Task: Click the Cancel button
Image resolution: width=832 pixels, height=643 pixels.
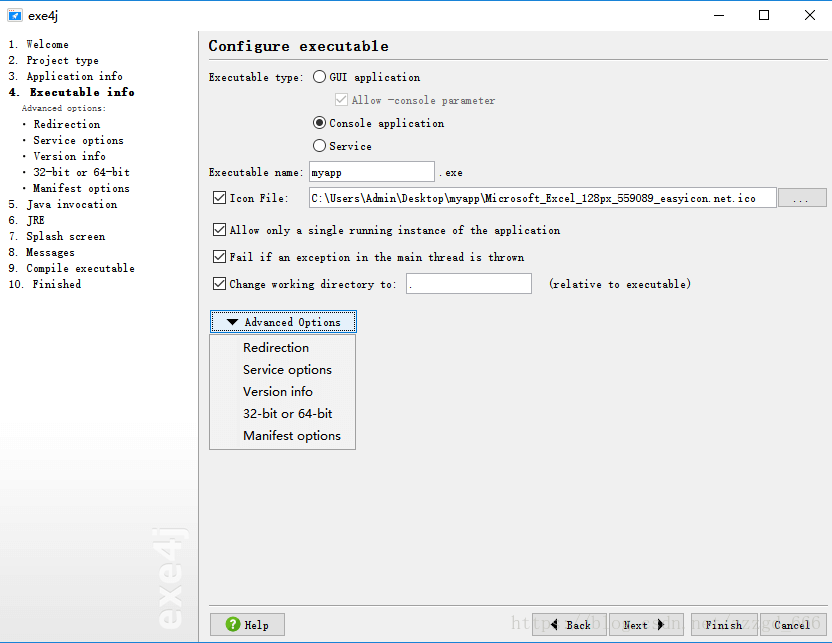Action: 792,624
